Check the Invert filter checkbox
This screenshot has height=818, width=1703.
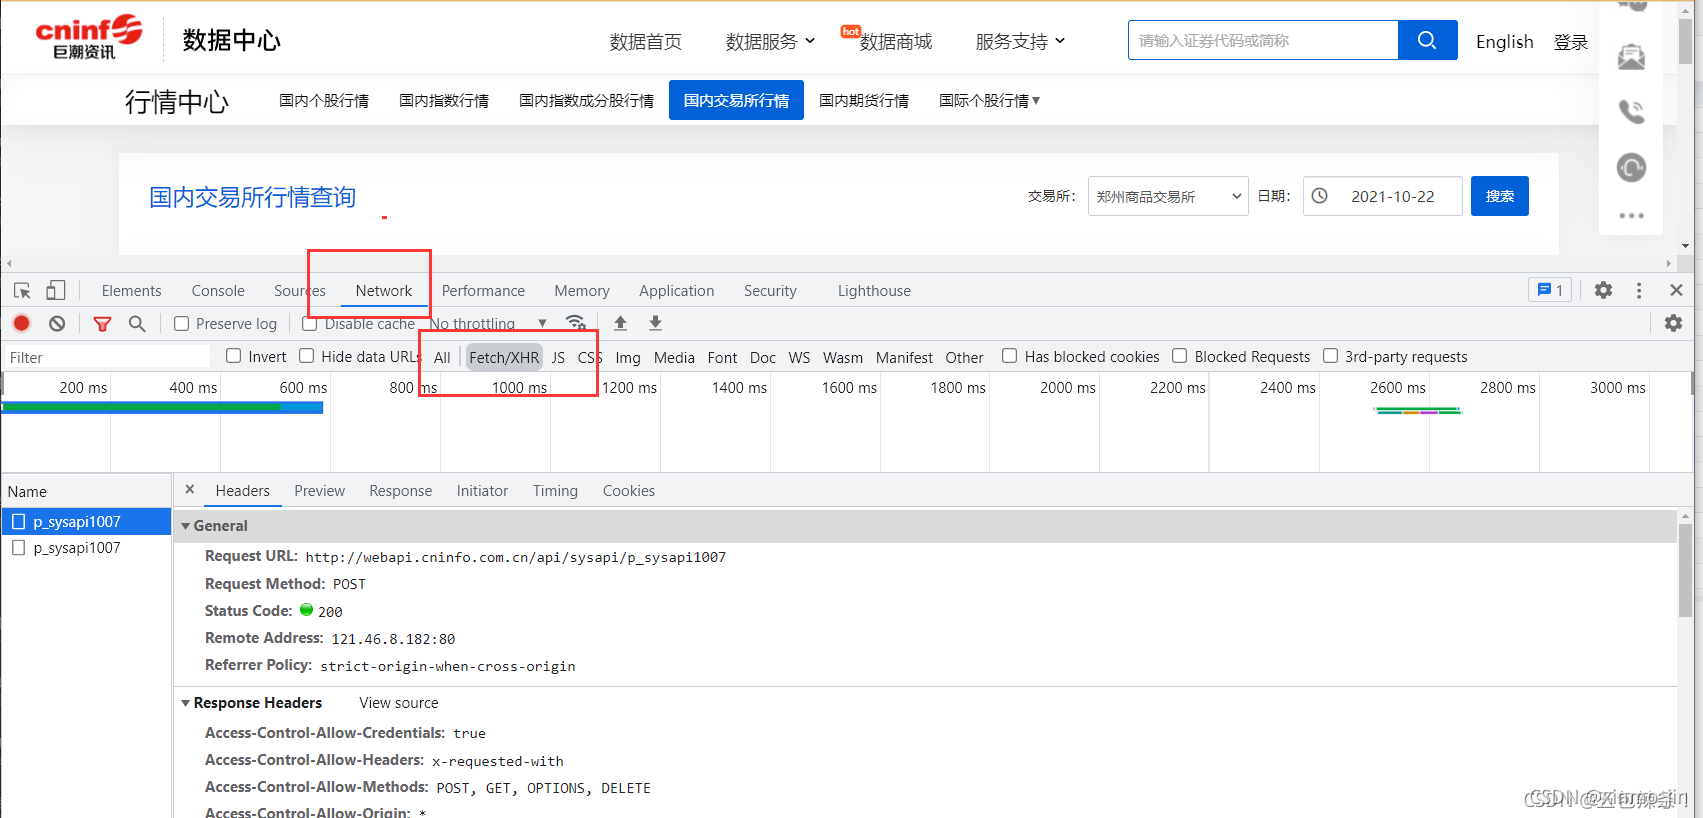tap(233, 356)
